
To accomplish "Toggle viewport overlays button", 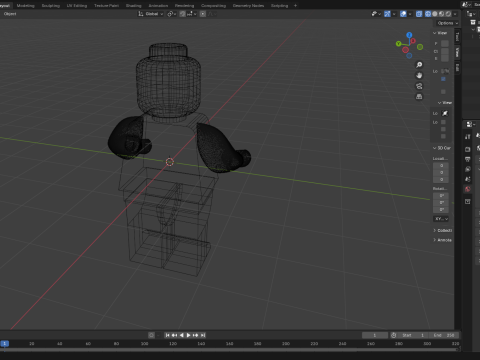I will pyautogui.click(x=403, y=14).
